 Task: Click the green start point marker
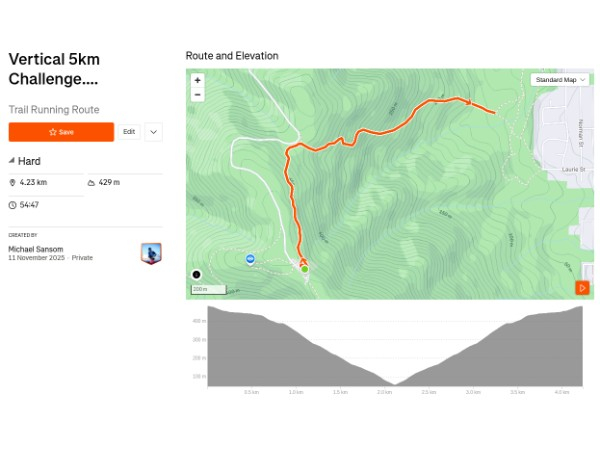point(304,269)
